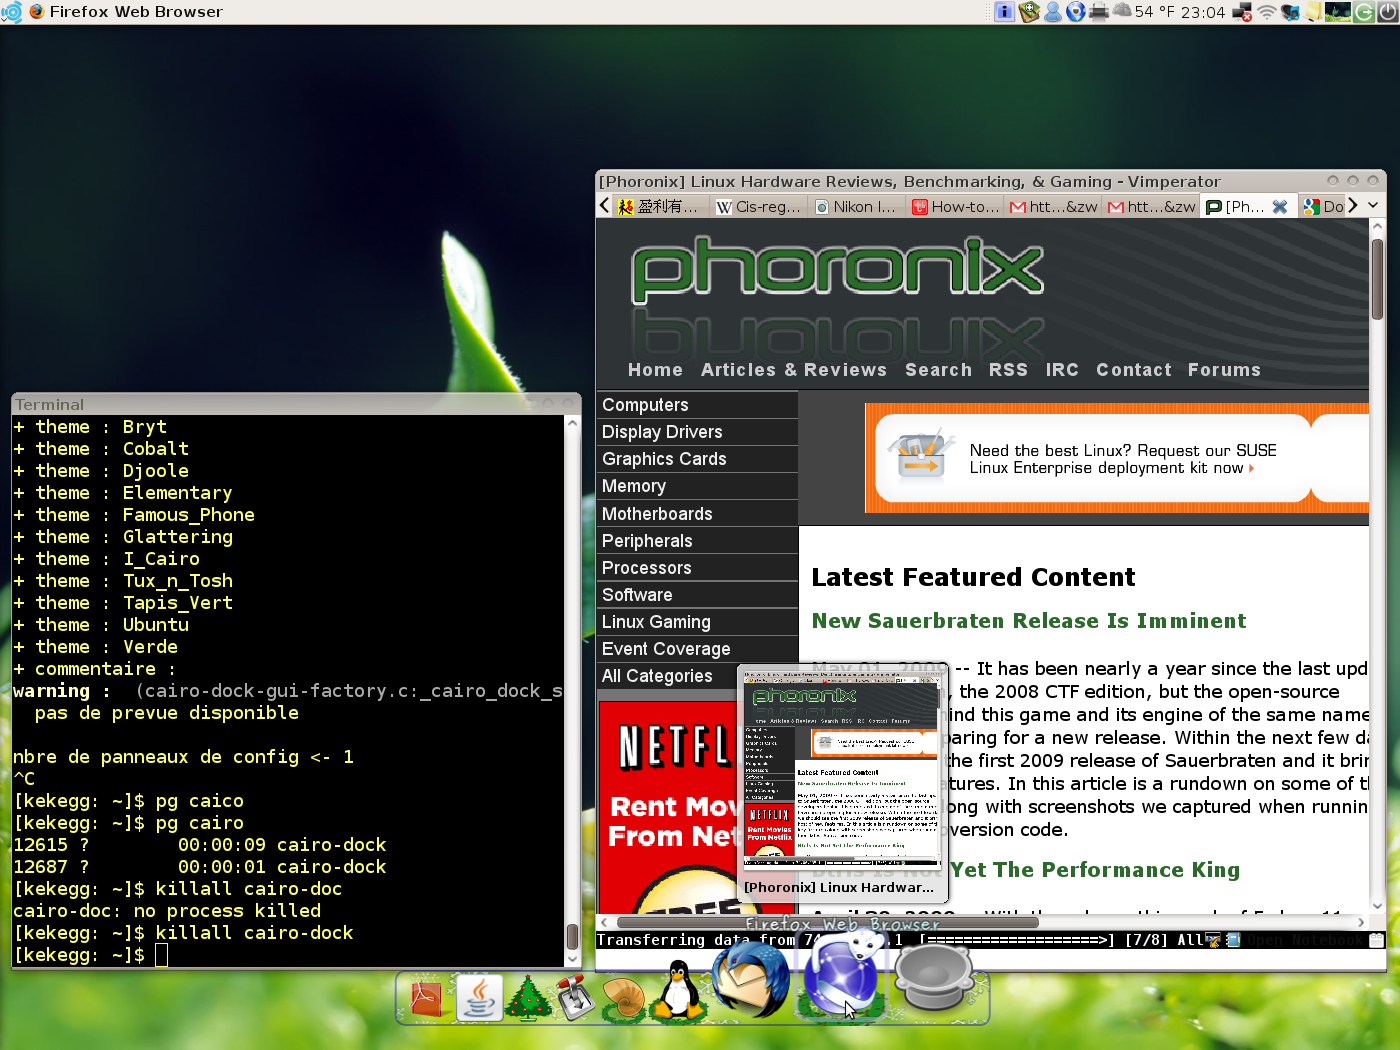The height and width of the screenshot is (1050, 1400).
Task: Select the Display Drivers category
Action: [697, 432]
